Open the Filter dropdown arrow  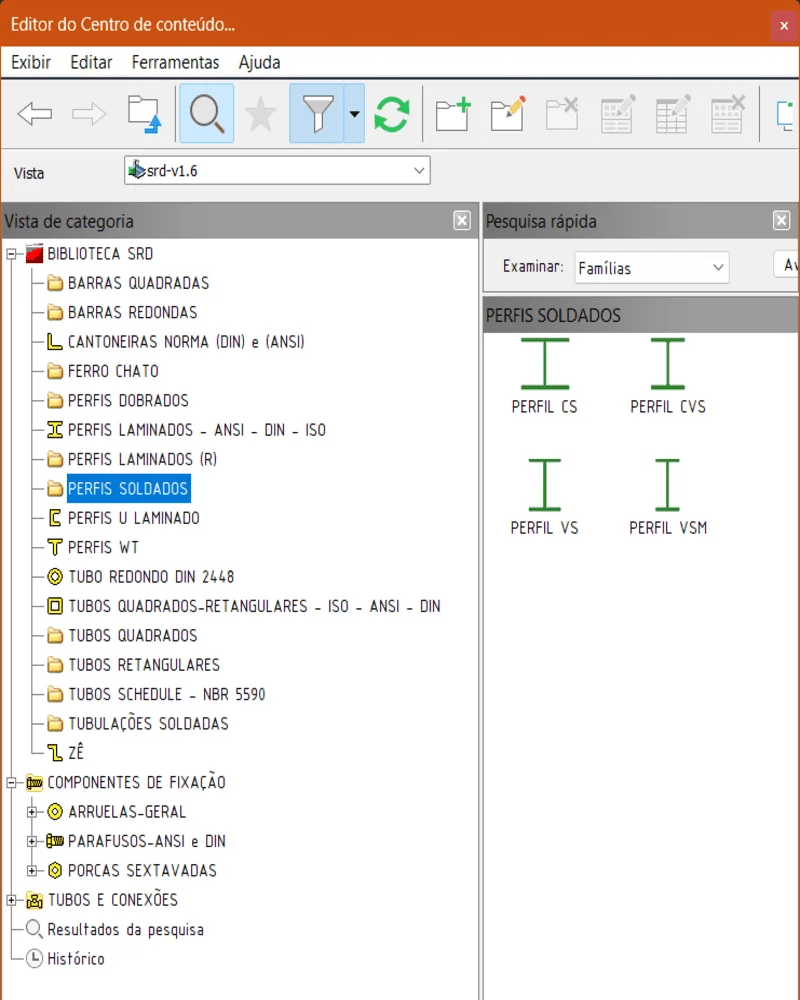(x=354, y=114)
